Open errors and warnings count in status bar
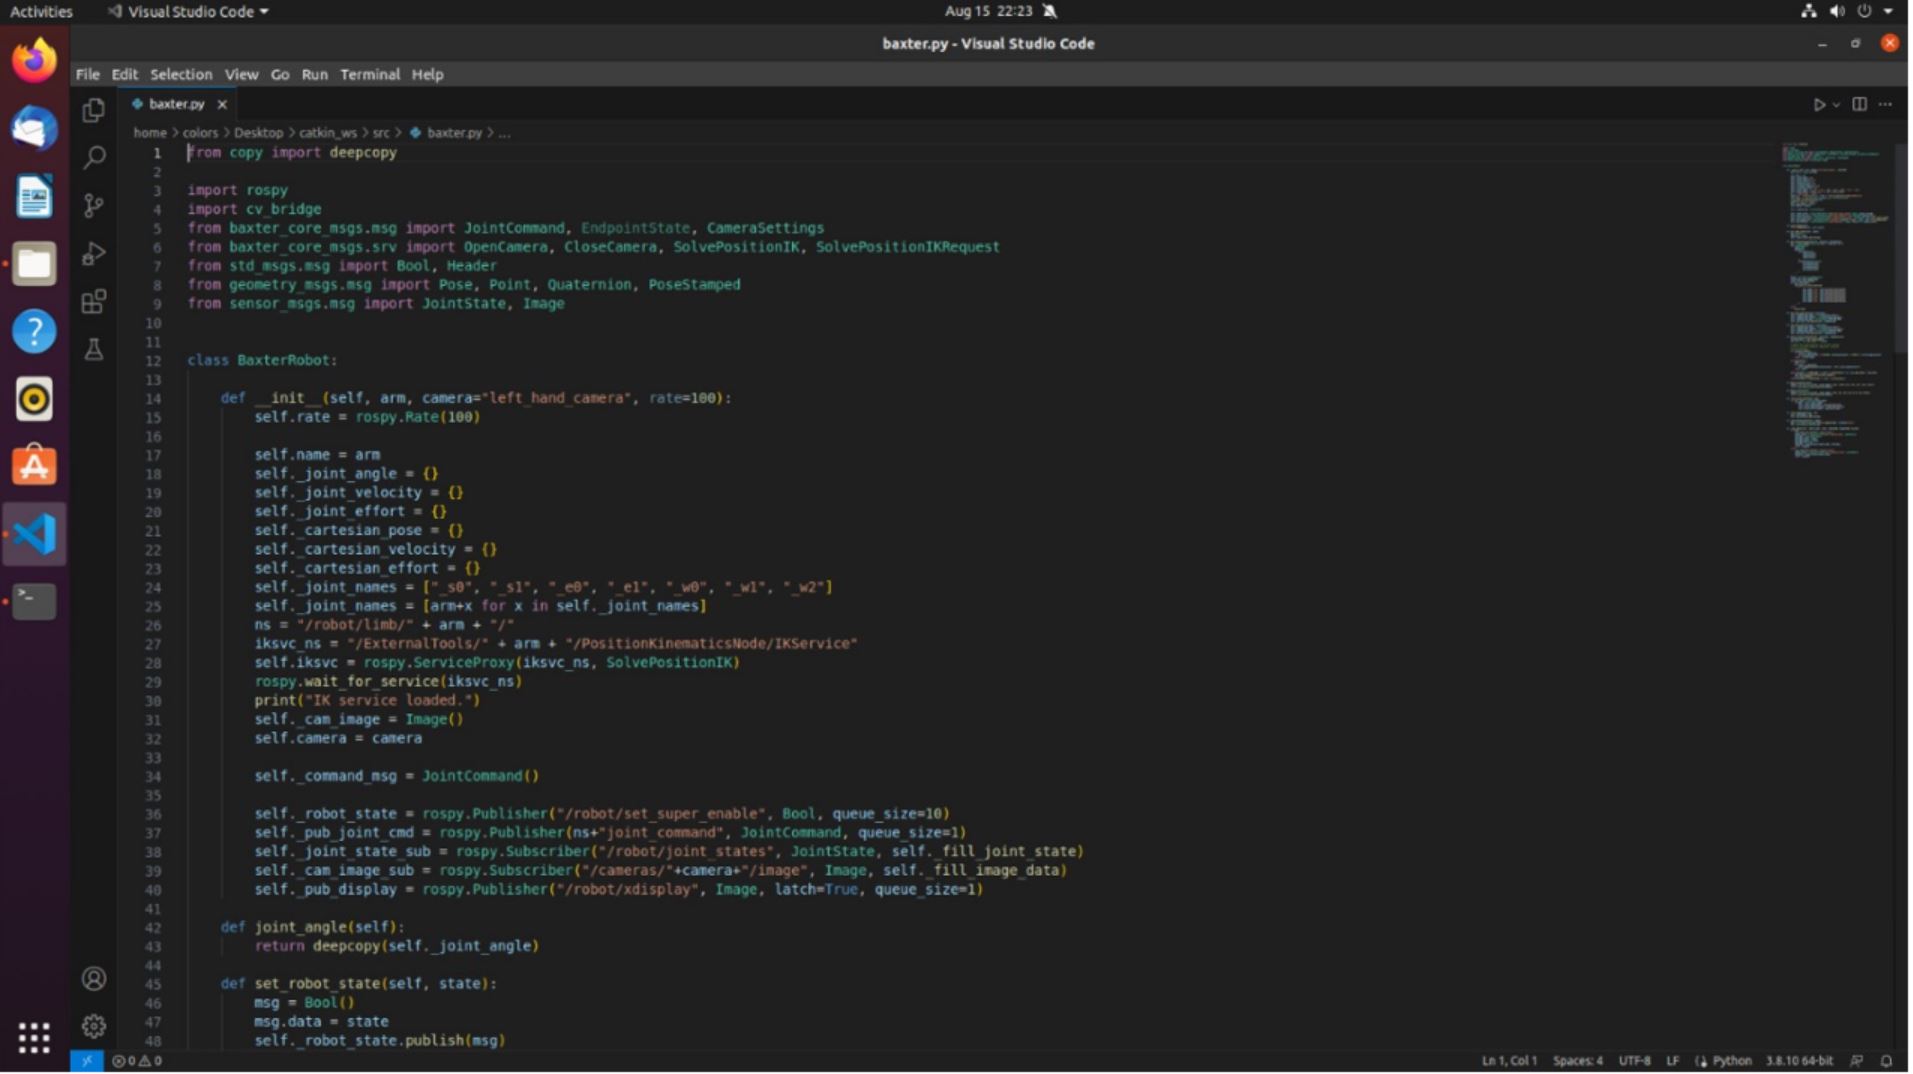Screen dimensions: 1913x1074 click(137, 1061)
